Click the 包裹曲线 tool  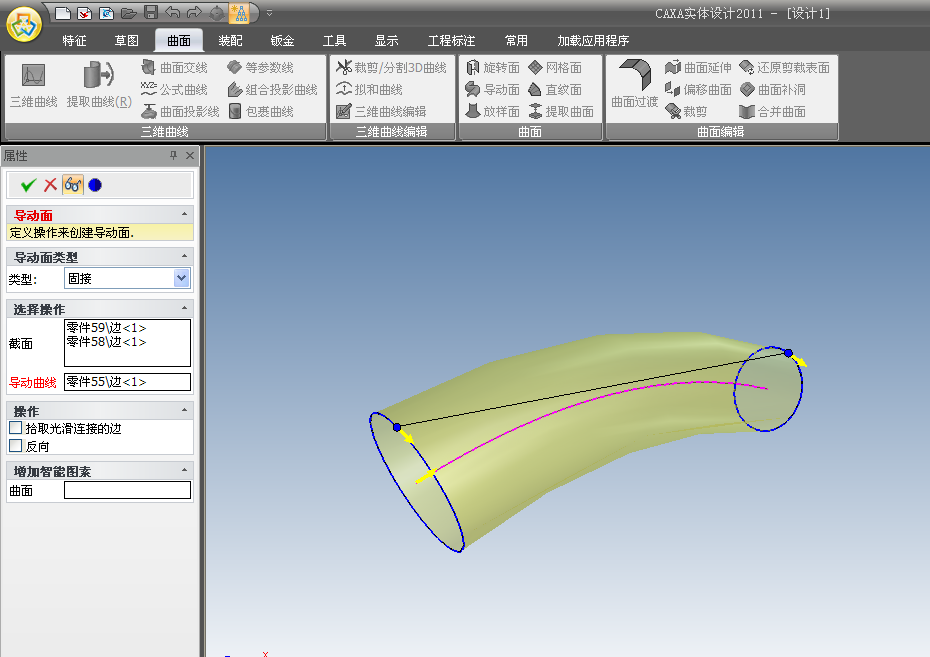click(260, 111)
